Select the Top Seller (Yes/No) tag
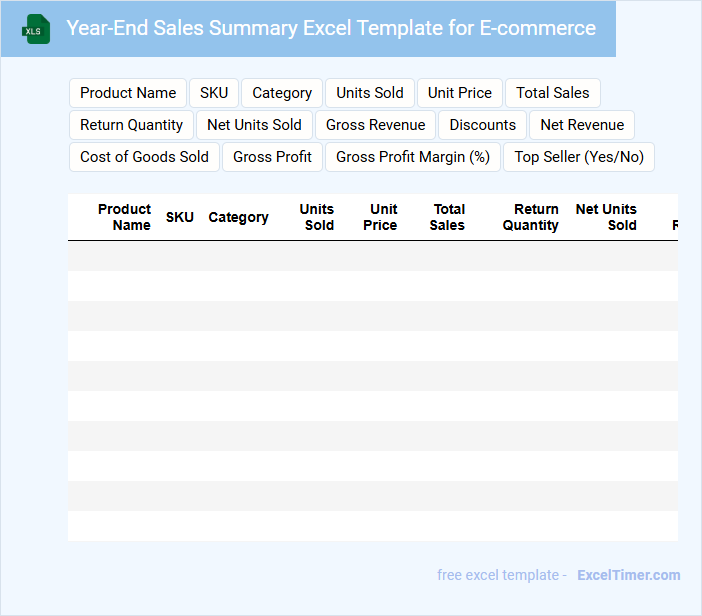The image size is (702, 616). click(x=579, y=157)
